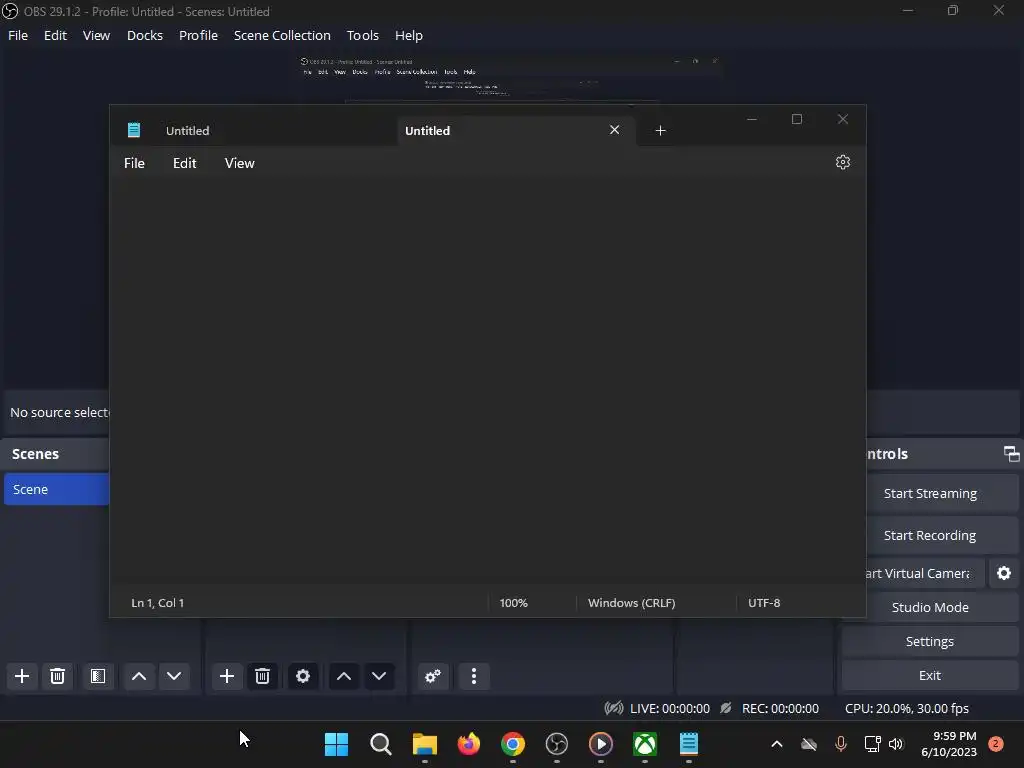This screenshot has height=768, width=1024.
Task: Open Notepad settings gear icon
Action: 843,162
